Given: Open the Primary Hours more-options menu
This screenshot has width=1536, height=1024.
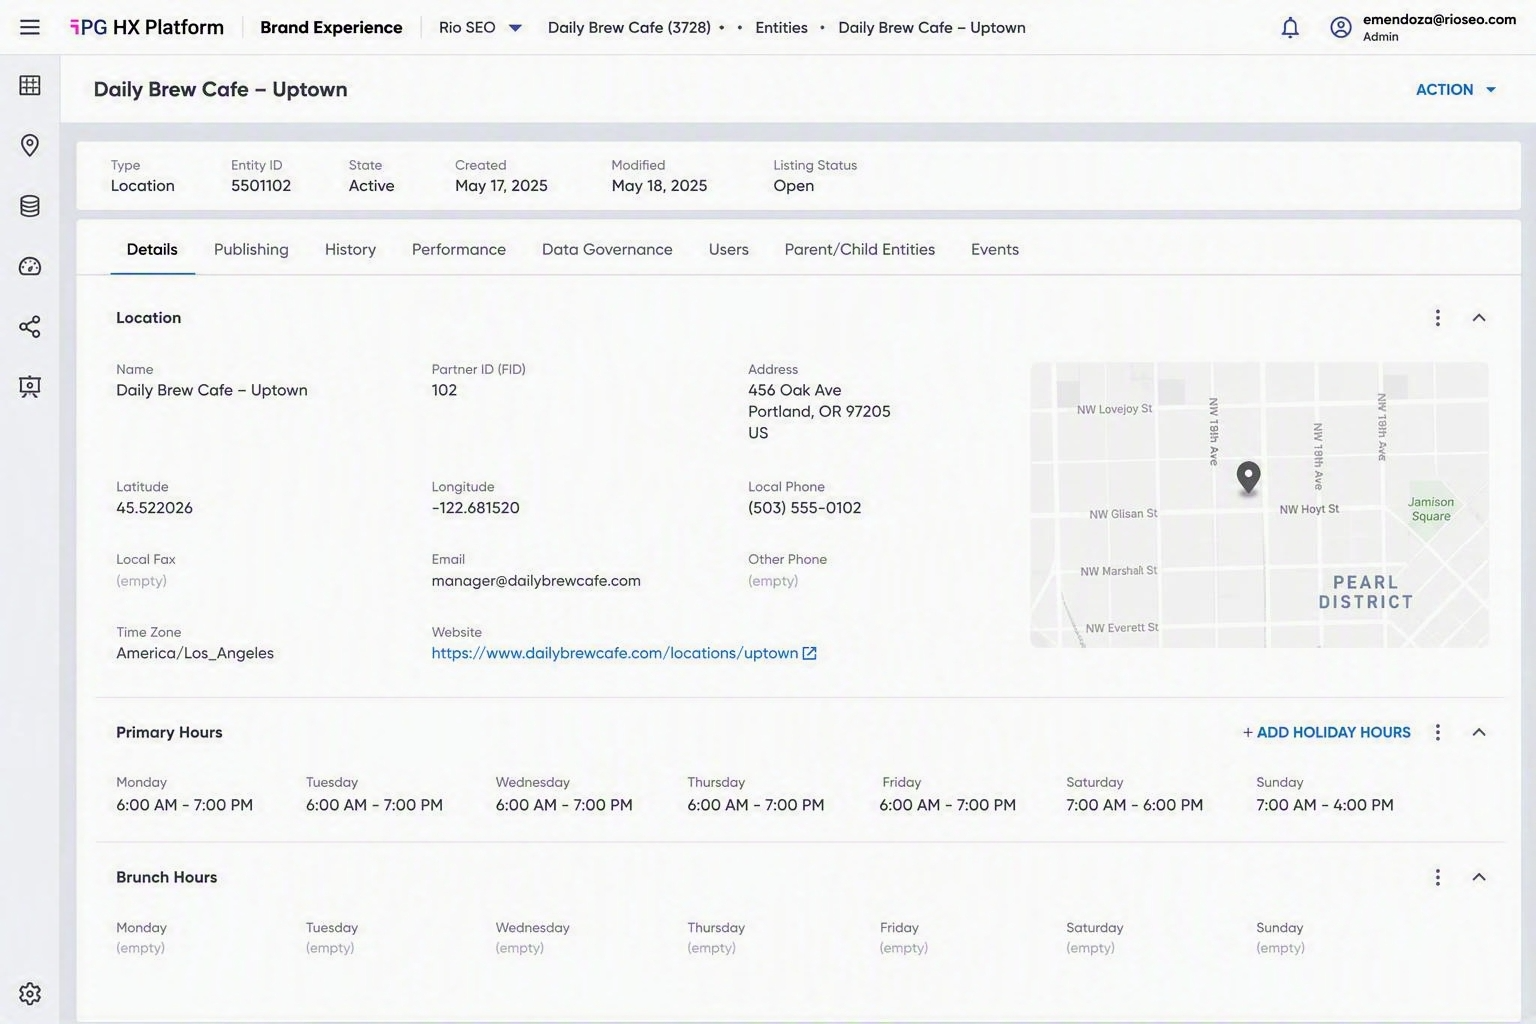Looking at the screenshot, I should [x=1437, y=732].
